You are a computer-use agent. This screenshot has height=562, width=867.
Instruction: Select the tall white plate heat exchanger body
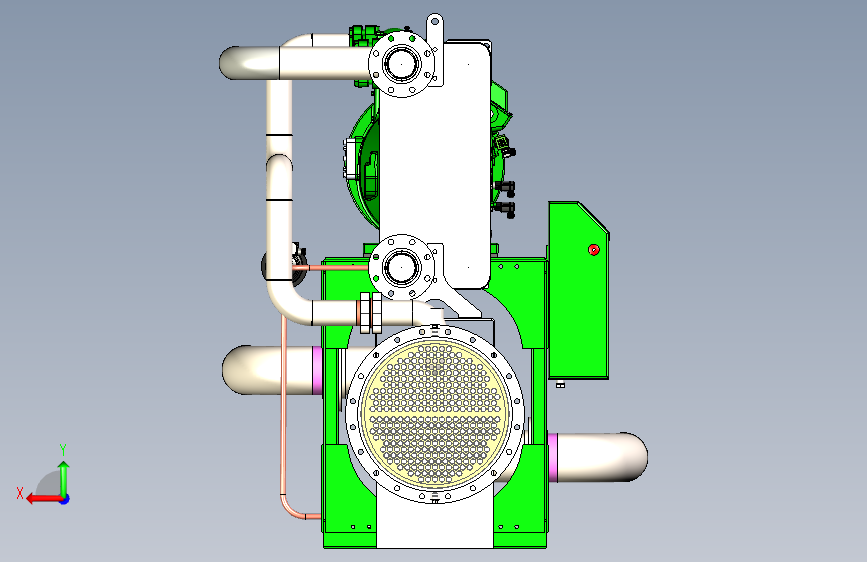435,164
